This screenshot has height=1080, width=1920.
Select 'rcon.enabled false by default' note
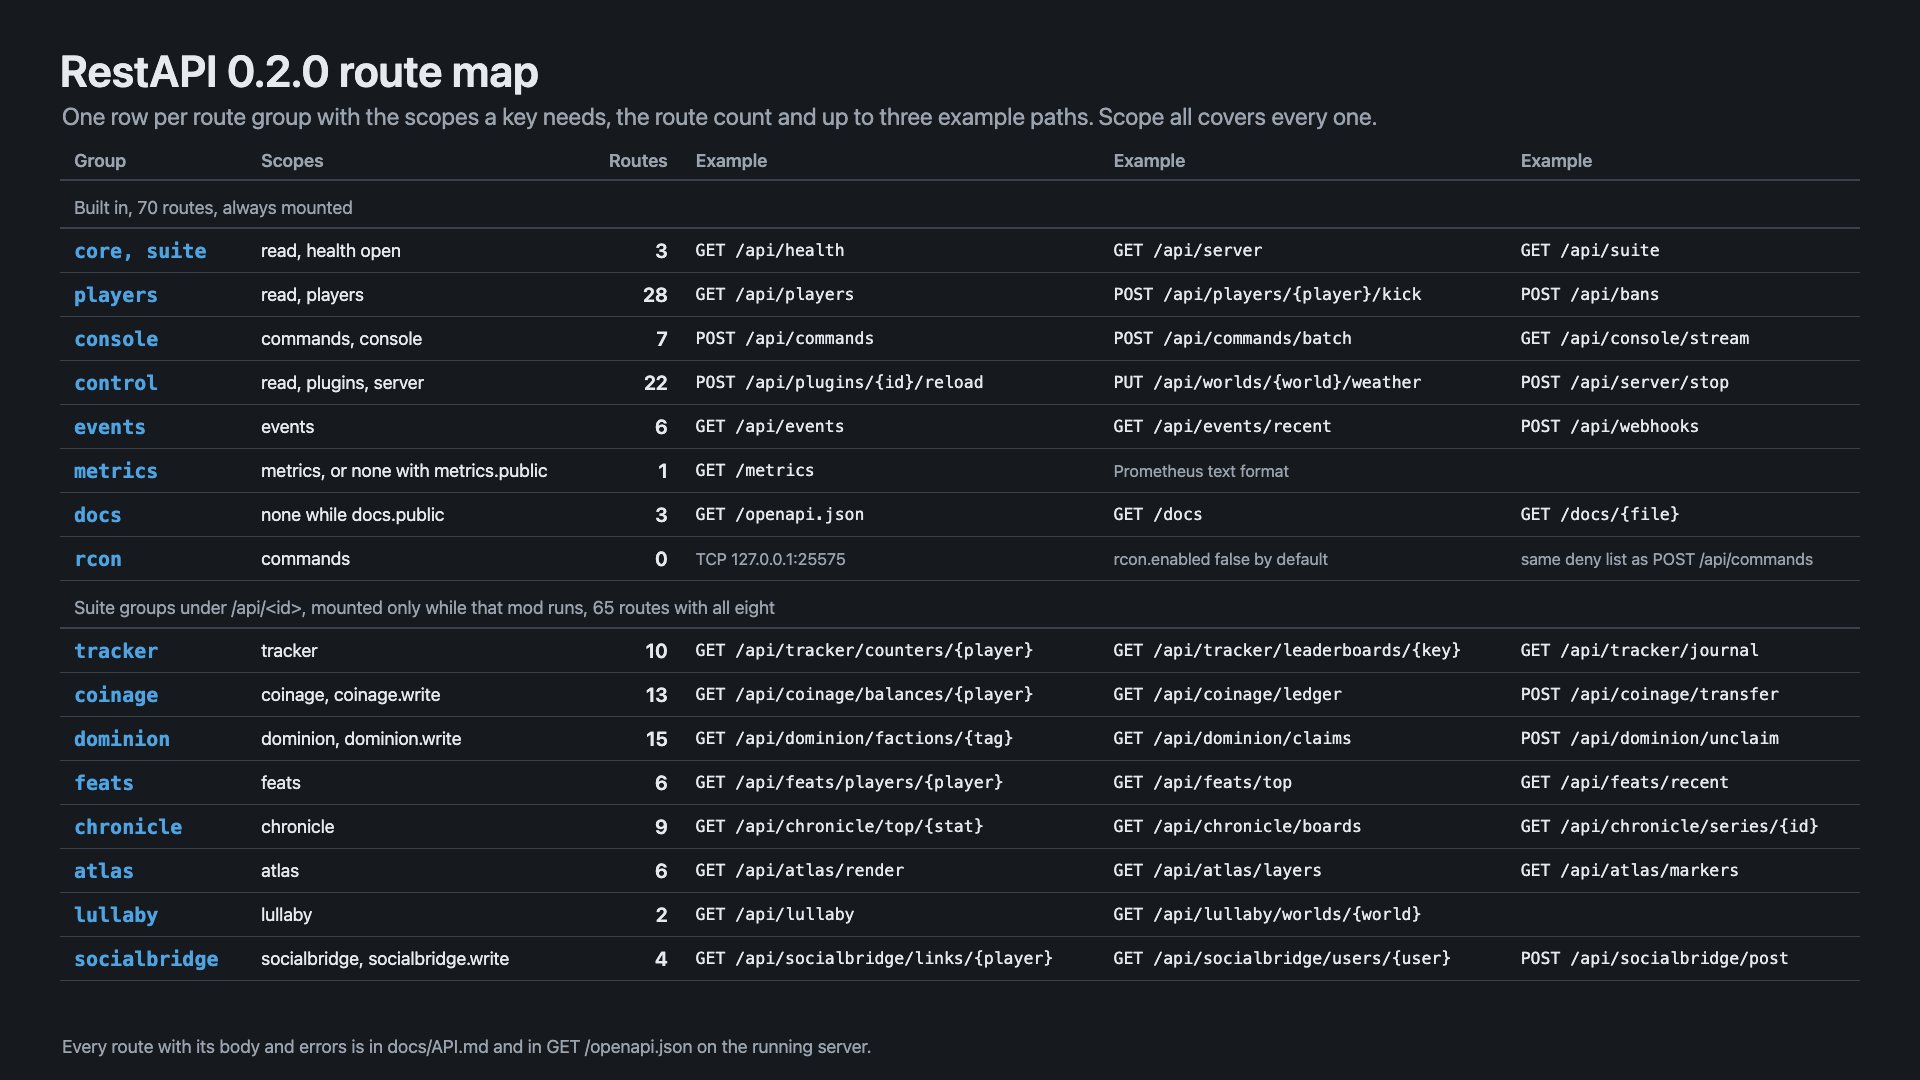1221,559
